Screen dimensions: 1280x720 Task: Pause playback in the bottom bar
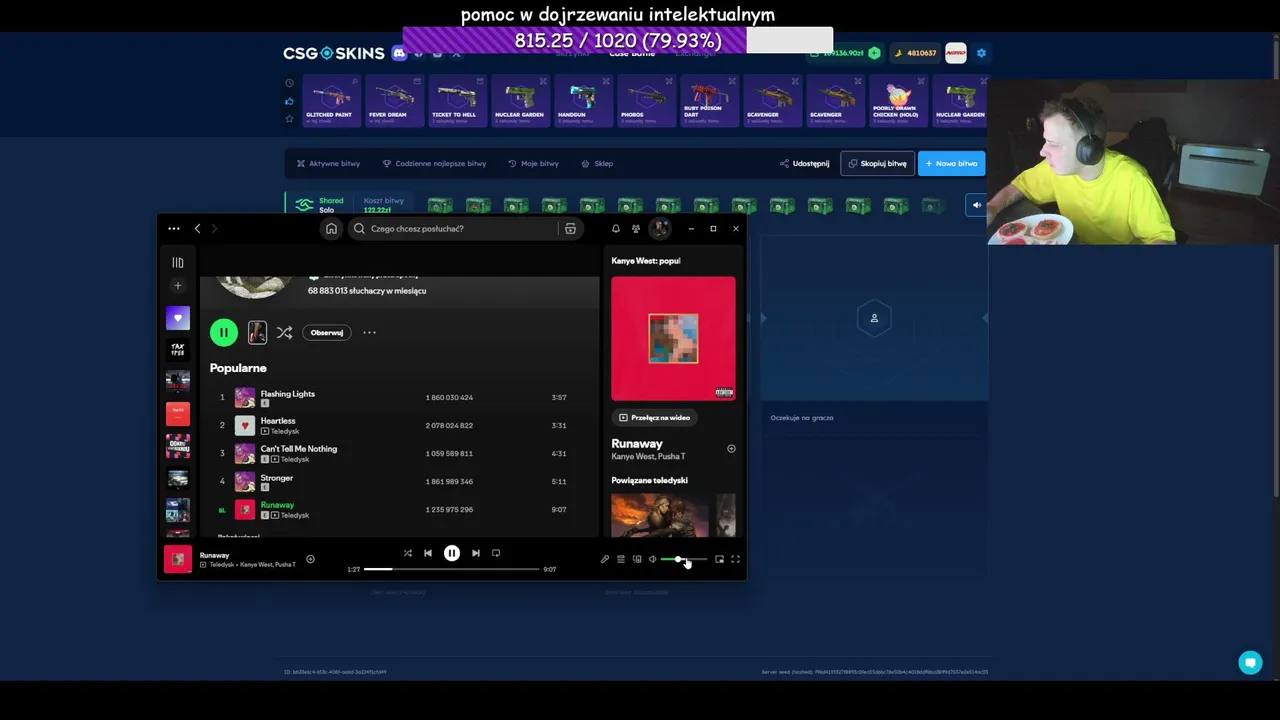(452, 553)
